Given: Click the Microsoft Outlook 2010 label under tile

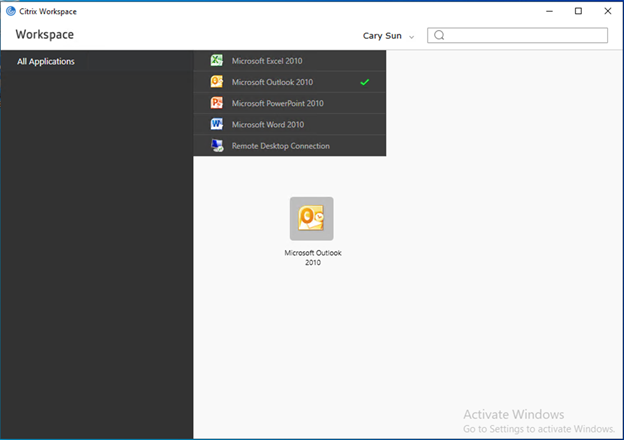Looking at the screenshot, I should (x=313, y=257).
